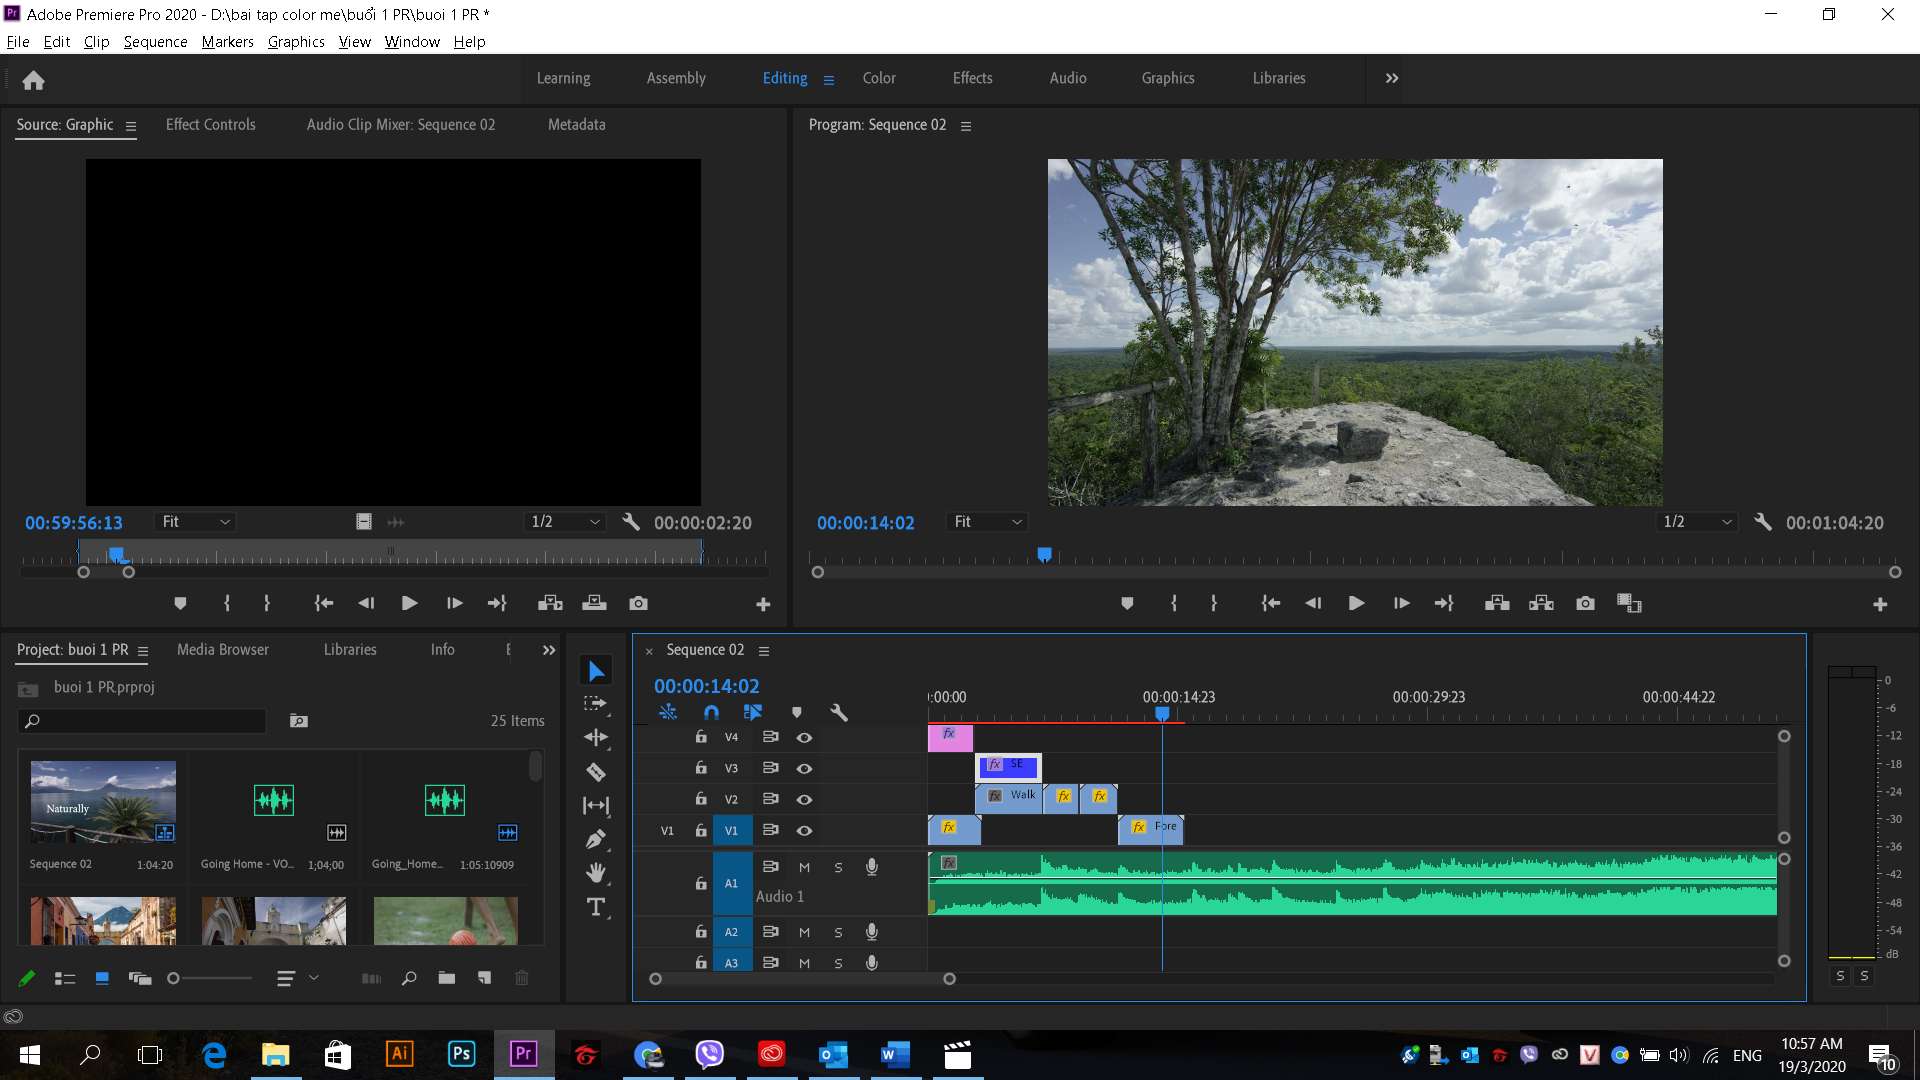Select the Type tool

coord(596,907)
